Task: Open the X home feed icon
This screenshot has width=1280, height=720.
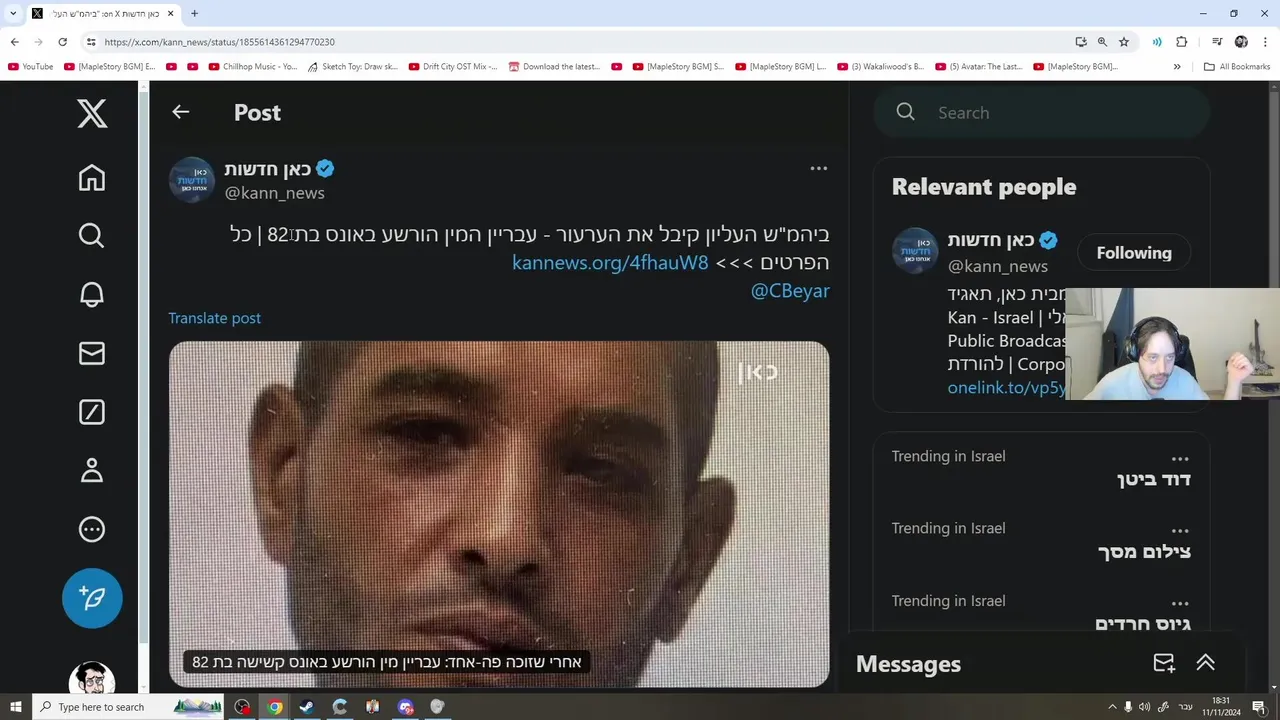Action: [92, 178]
